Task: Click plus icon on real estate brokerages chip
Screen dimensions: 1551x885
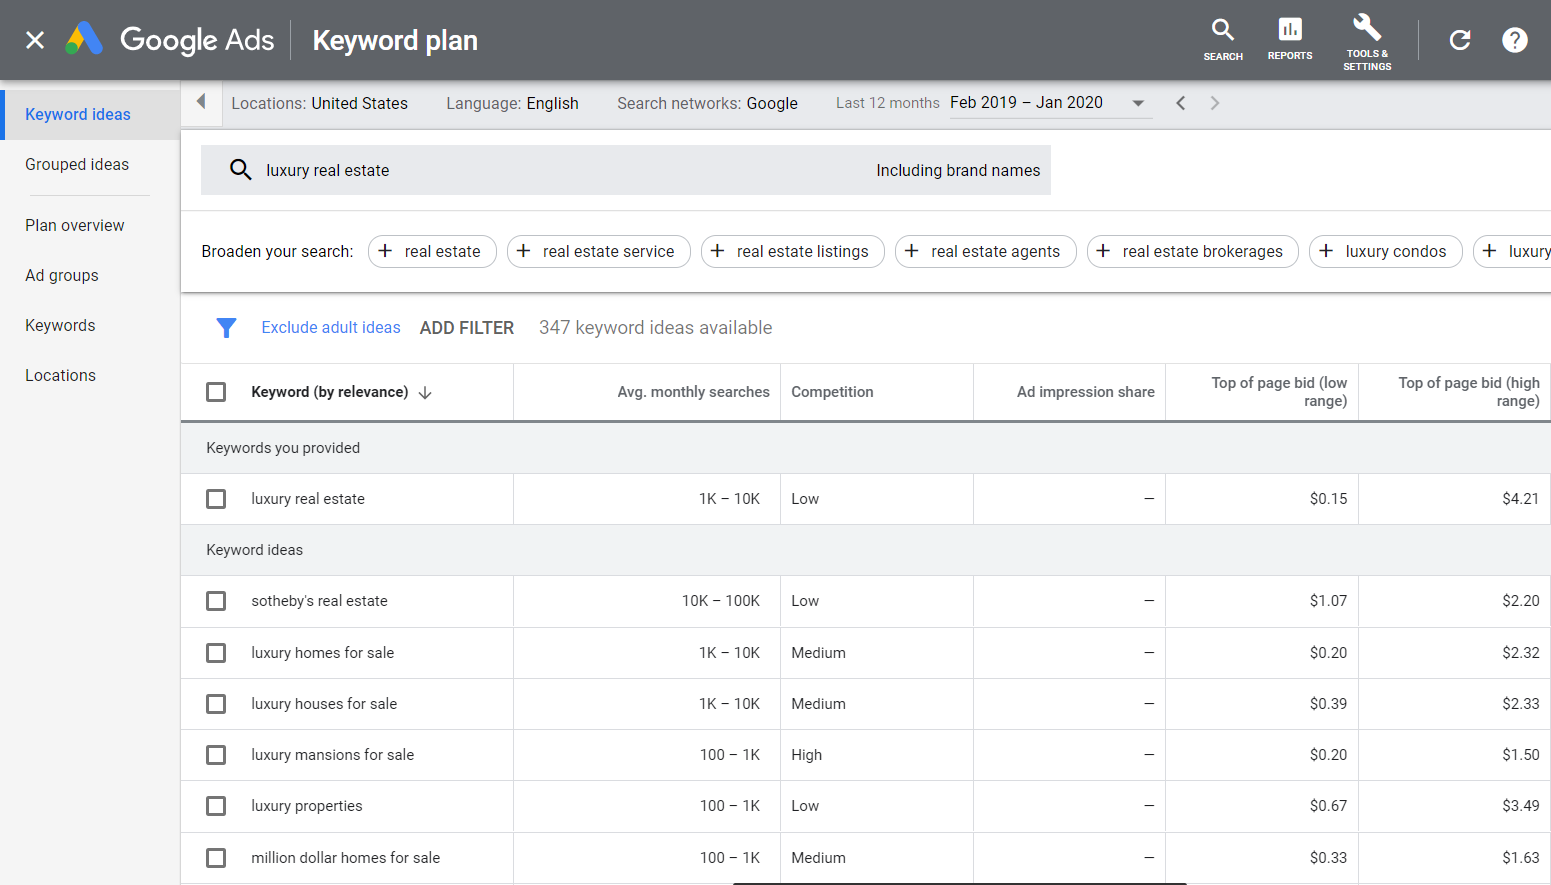Action: (1104, 251)
